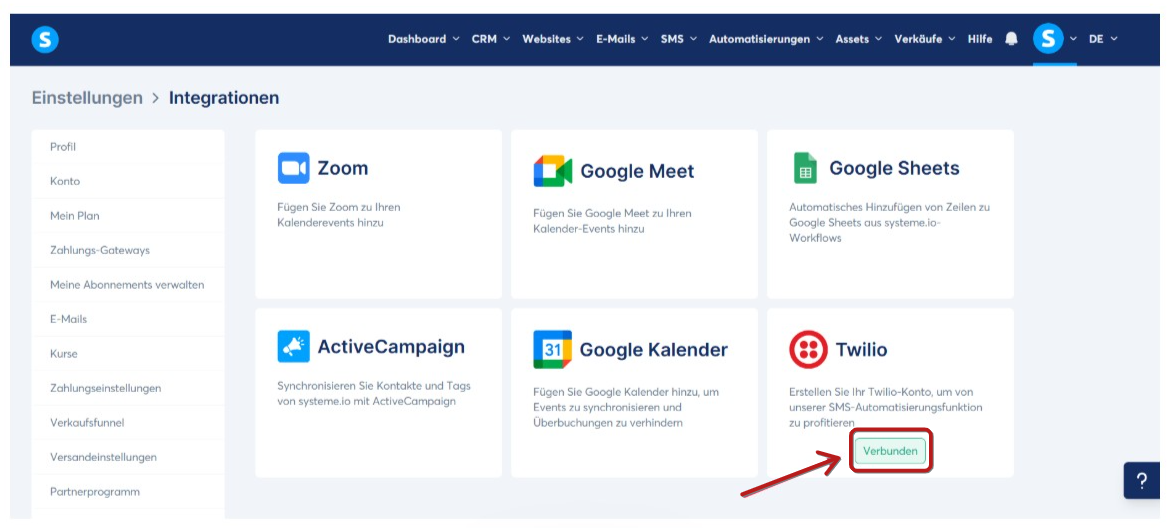
Task: Go to Einstellungen breadcrumb link
Action: pyautogui.click(x=87, y=98)
